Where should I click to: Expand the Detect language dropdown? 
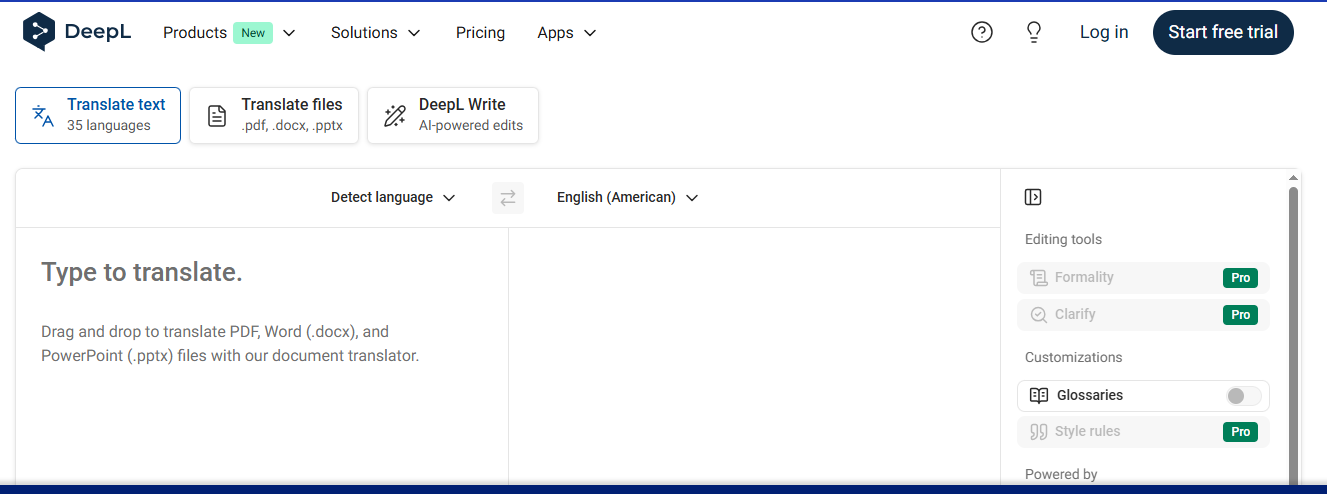[x=393, y=198]
